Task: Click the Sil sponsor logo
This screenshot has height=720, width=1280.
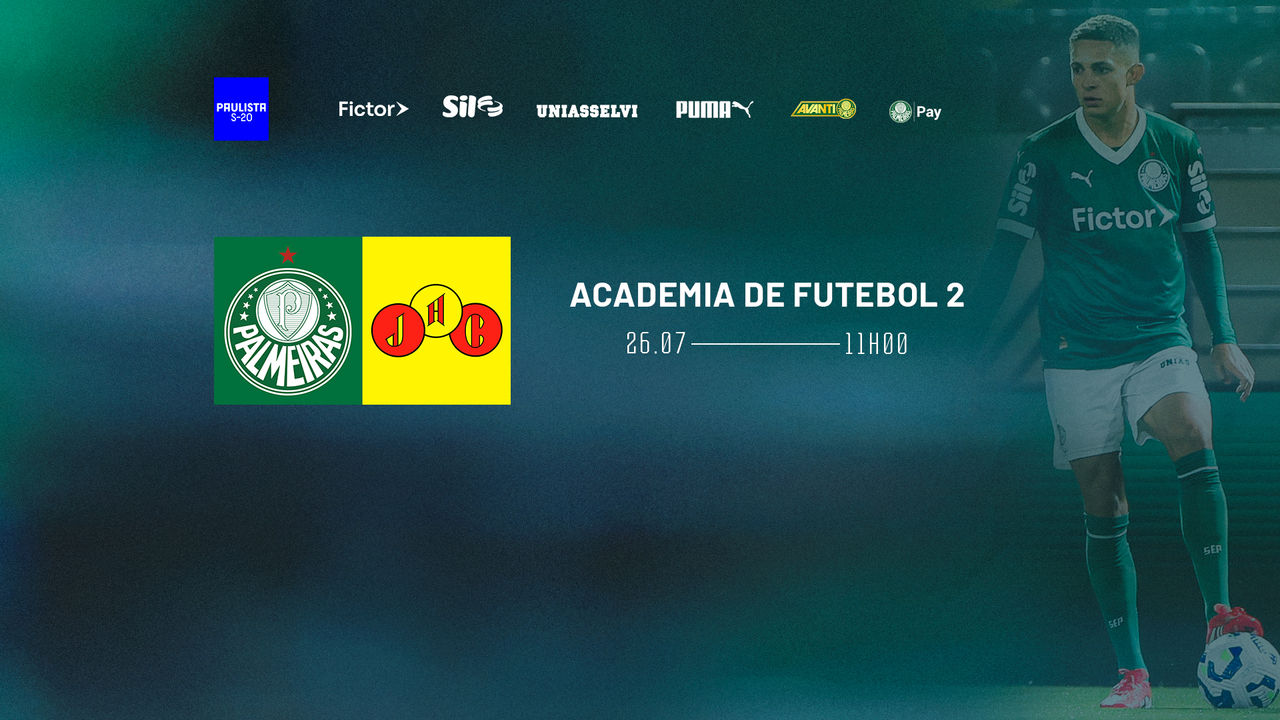Action: (472, 107)
